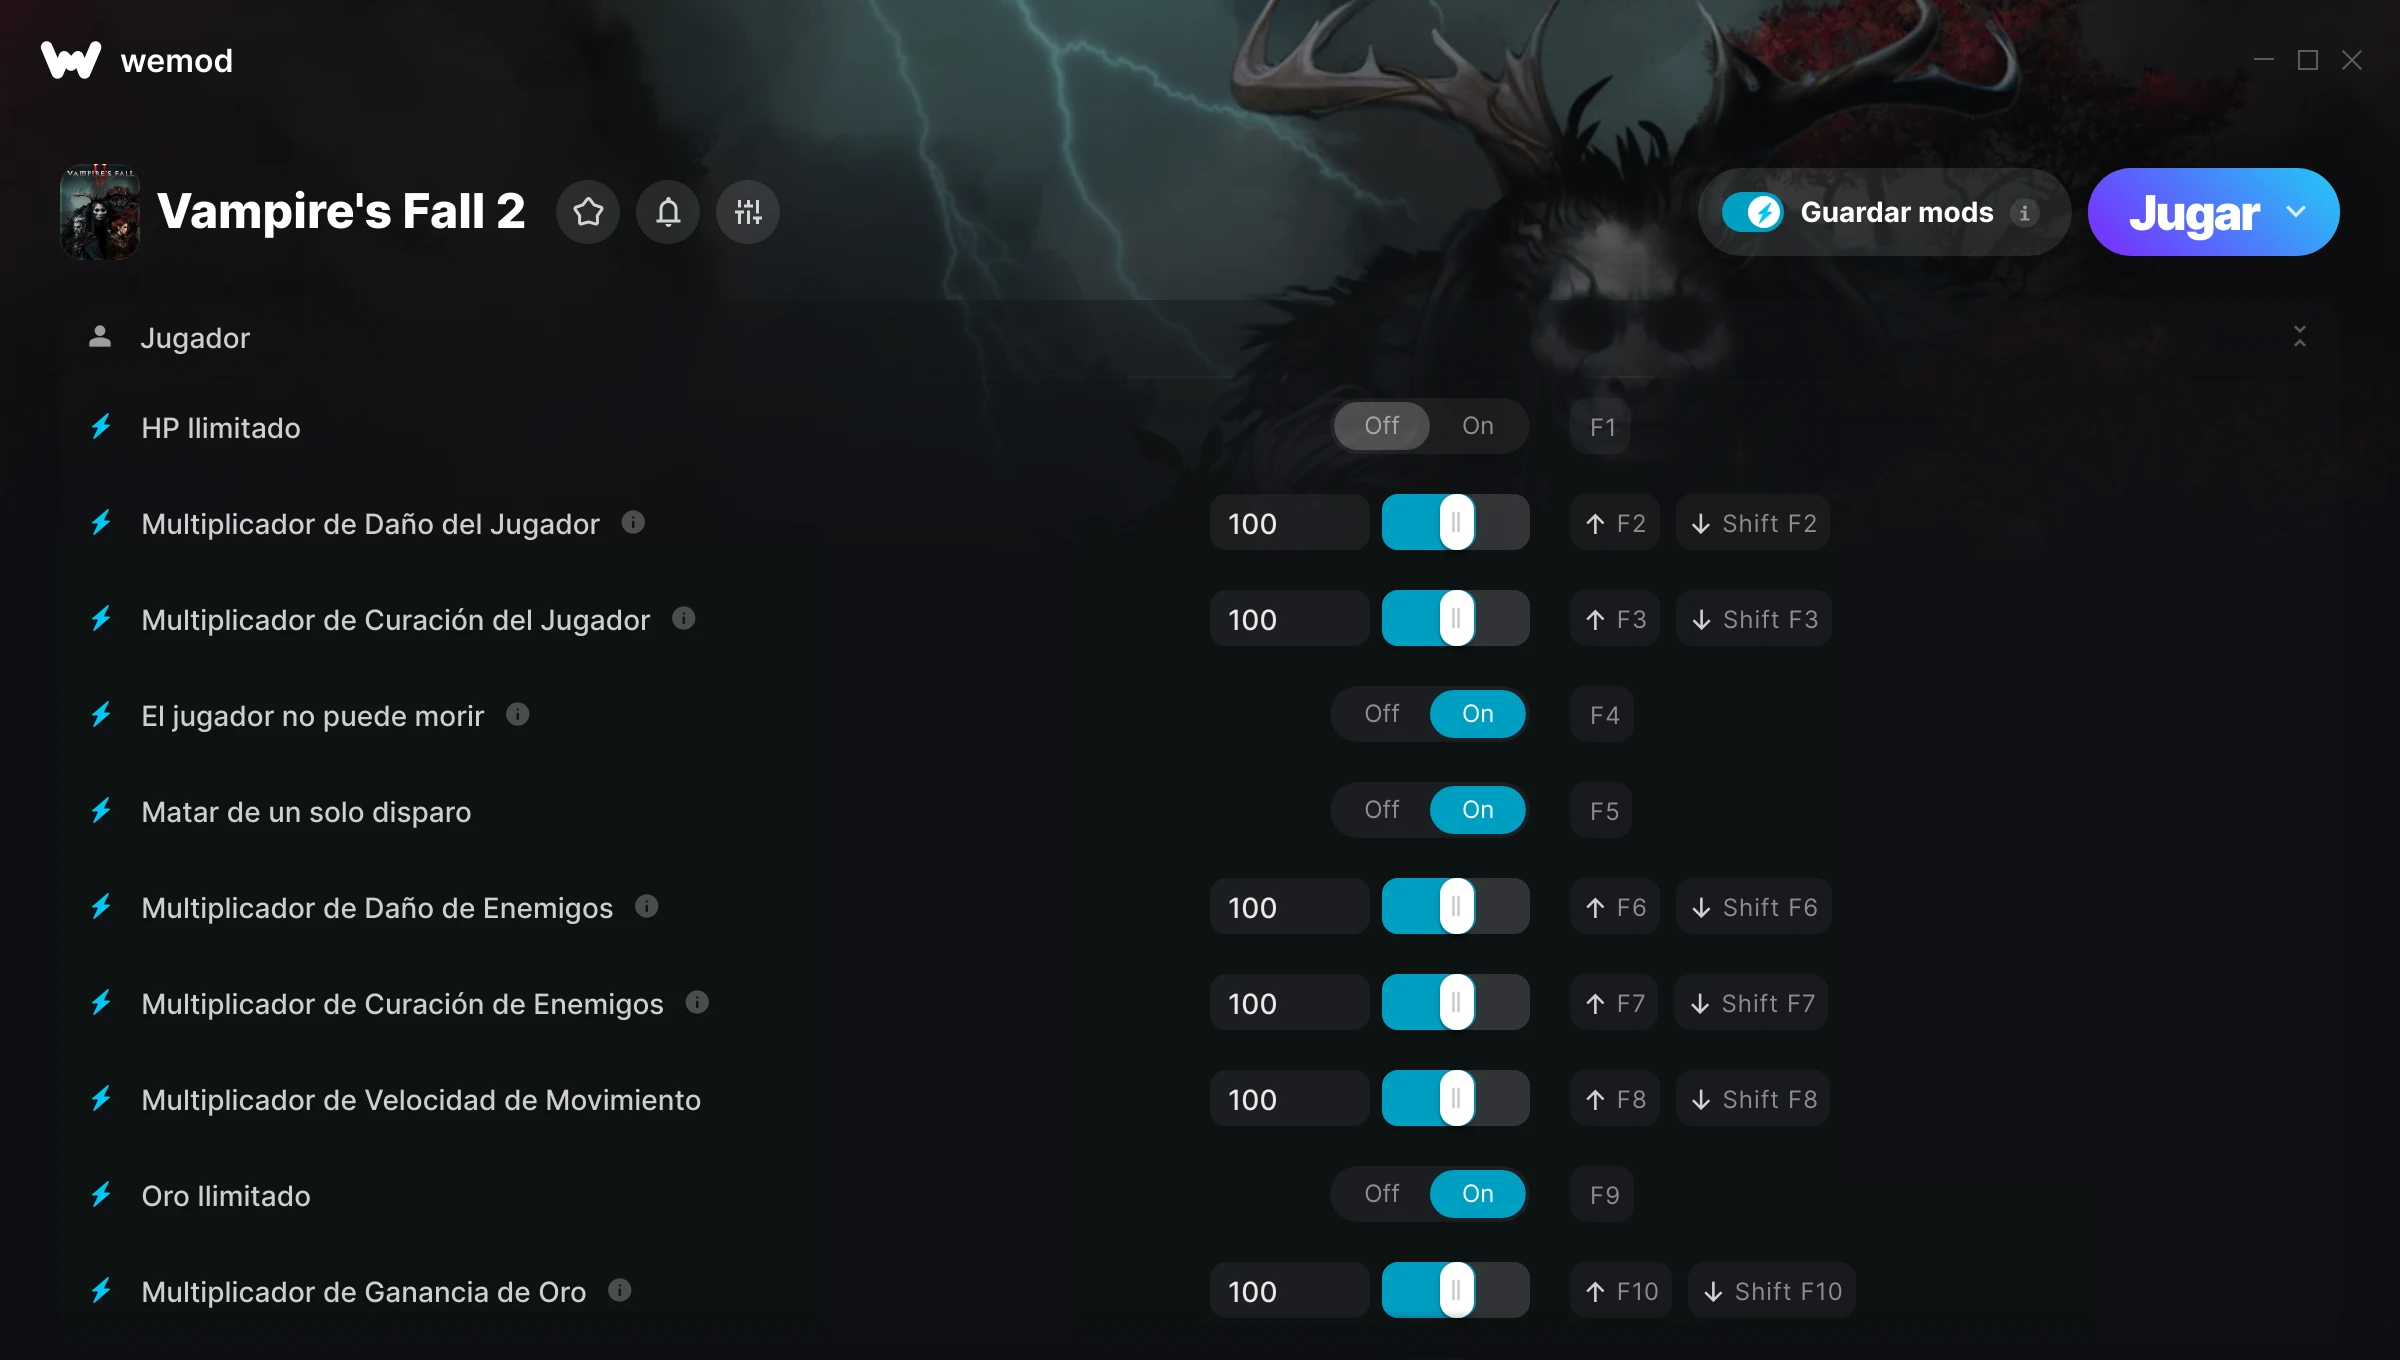Collapse the Jugador section
2400x1360 pixels.
pos(2300,337)
